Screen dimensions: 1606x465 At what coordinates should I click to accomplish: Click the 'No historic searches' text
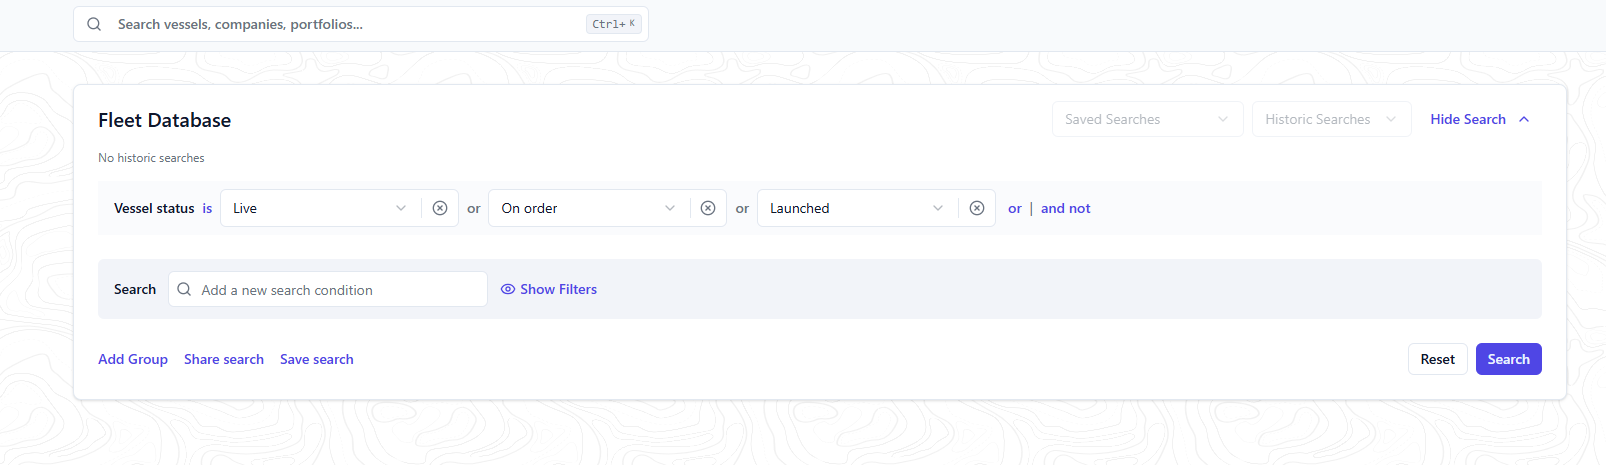(x=151, y=158)
